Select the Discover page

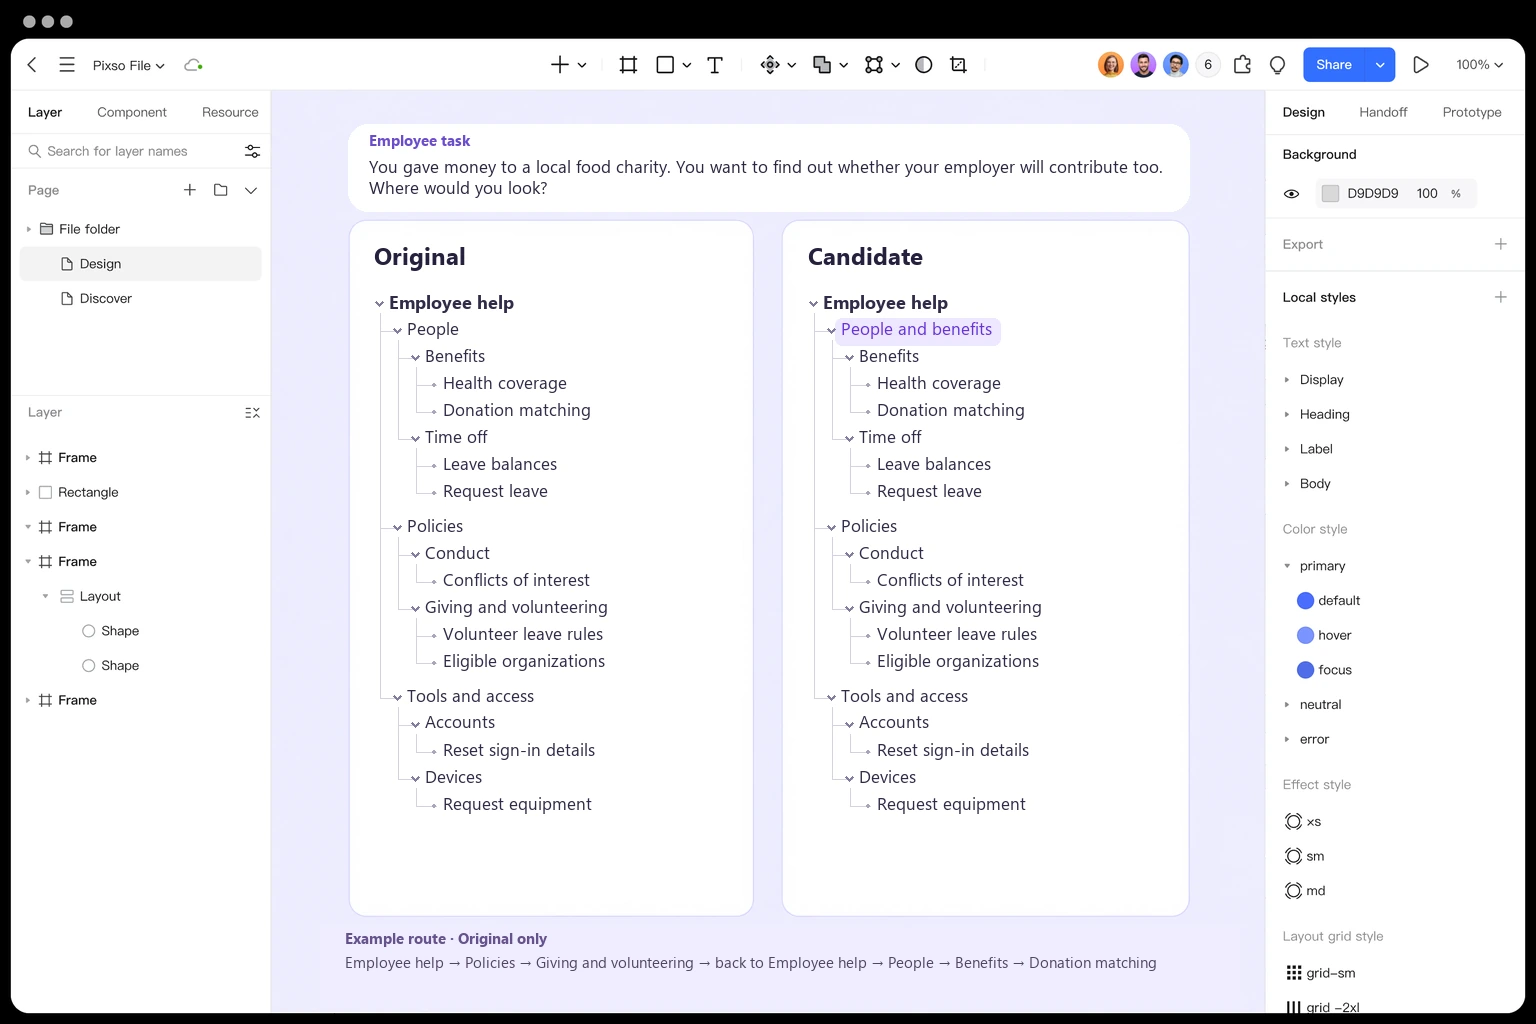pos(140,299)
